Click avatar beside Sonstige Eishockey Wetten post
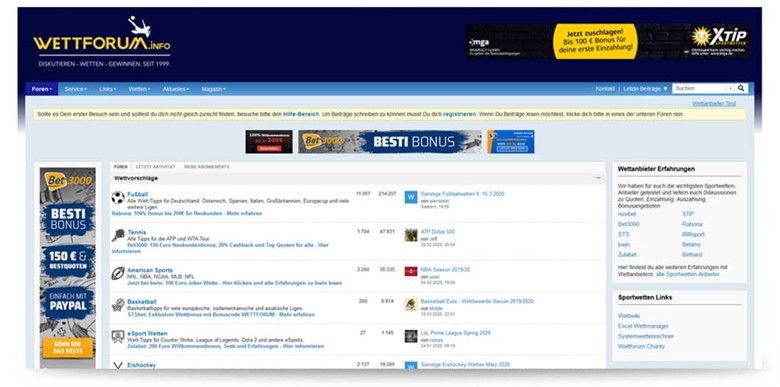This screenshot has width=780, height=387. [411, 366]
